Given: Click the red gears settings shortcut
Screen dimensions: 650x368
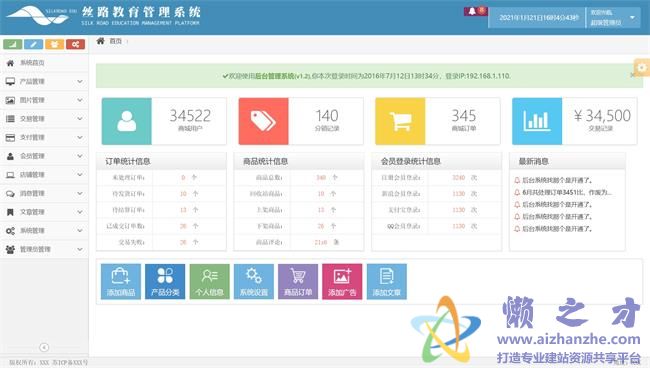Looking at the screenshot, I should [x=75, y=44].
